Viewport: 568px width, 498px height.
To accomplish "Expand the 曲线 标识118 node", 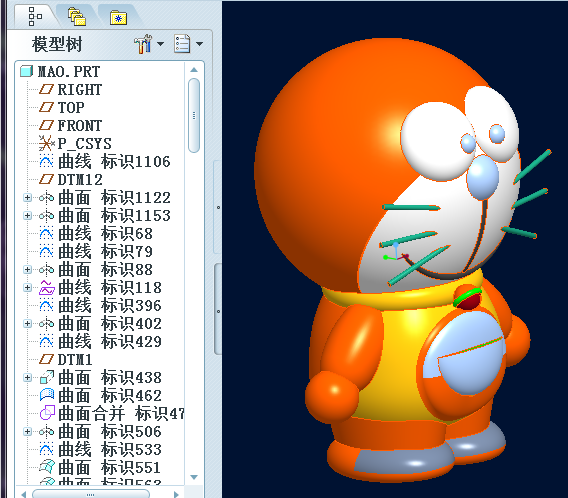I will click(28, 288).
